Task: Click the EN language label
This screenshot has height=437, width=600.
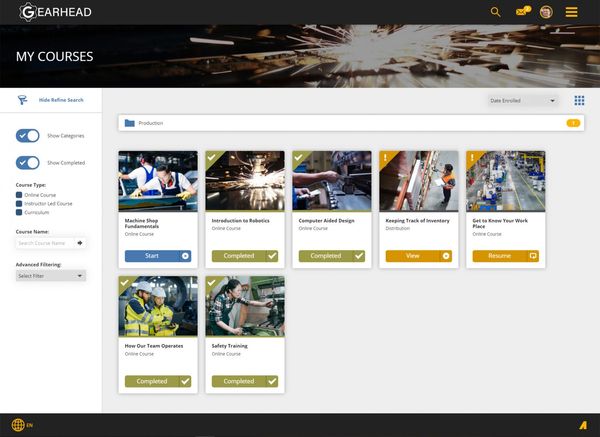Action: (29, 425)
